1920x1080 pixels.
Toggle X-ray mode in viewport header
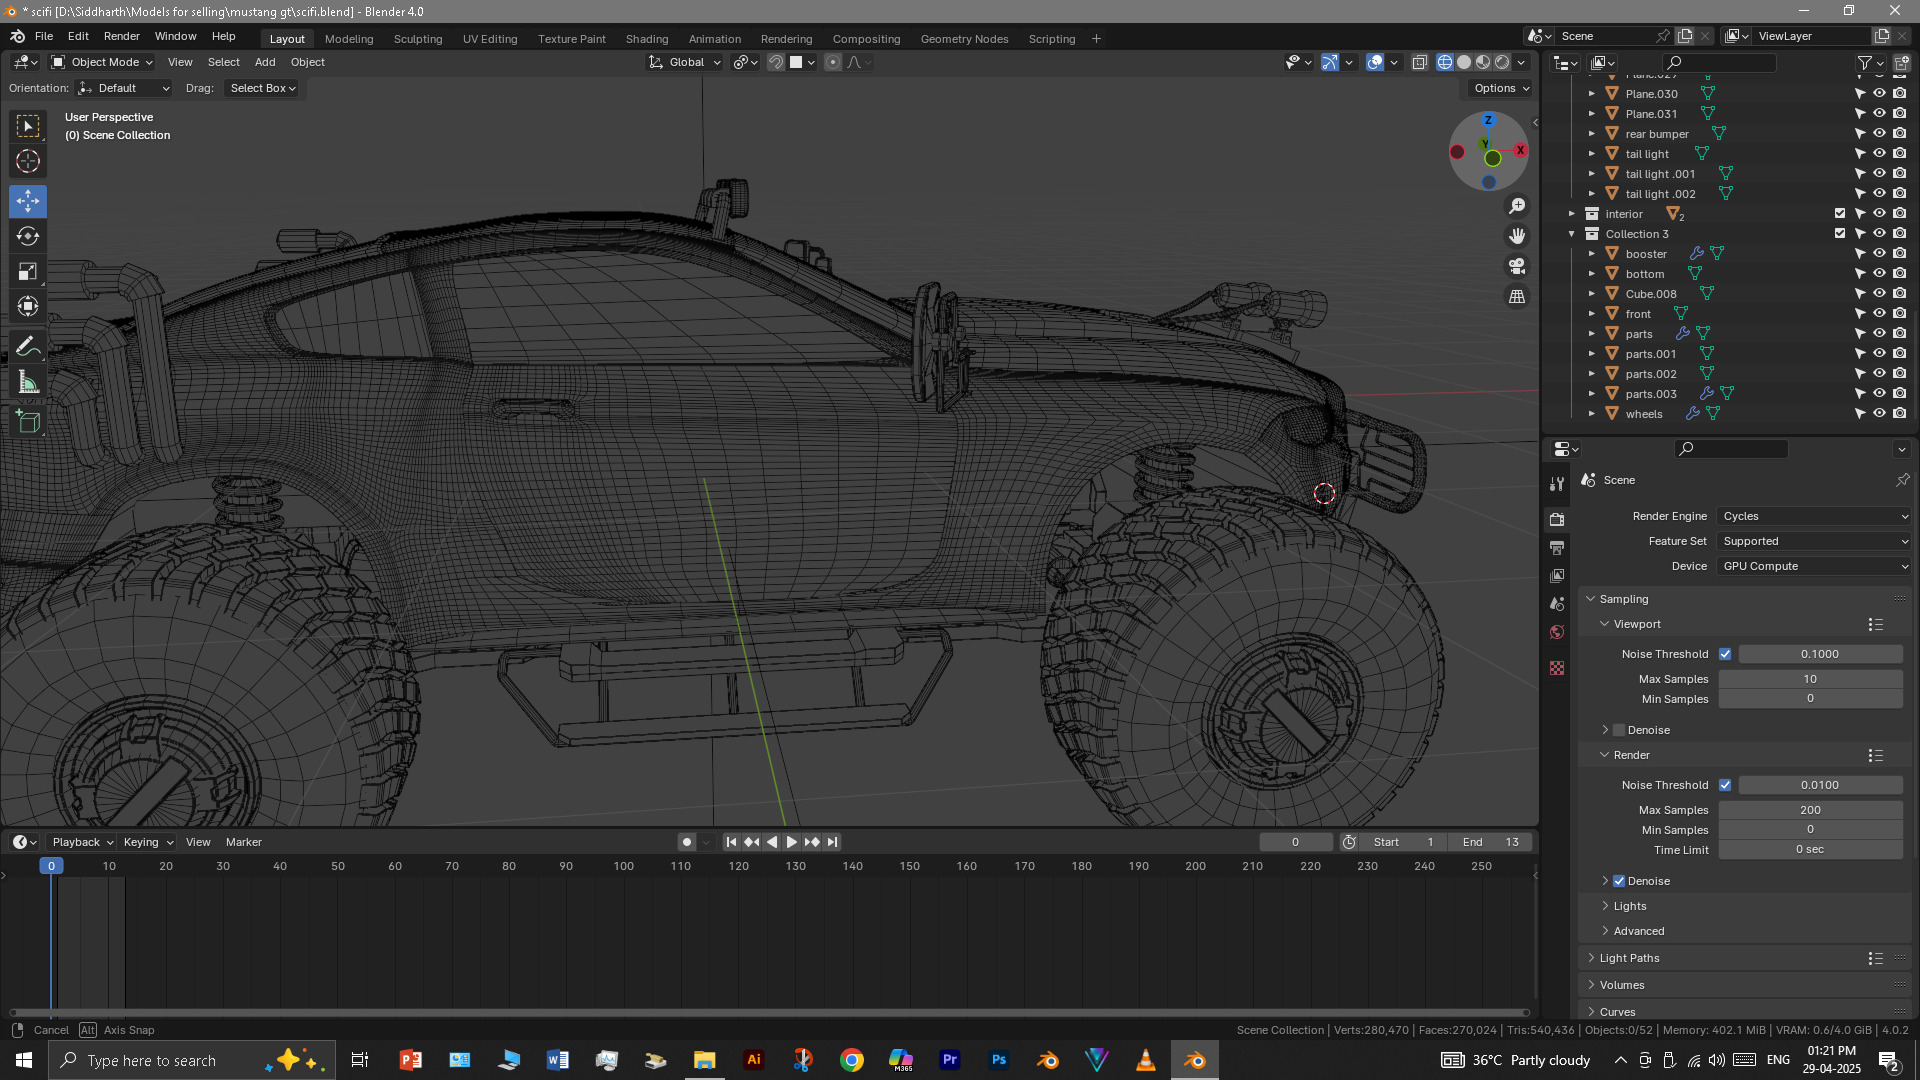[x=1420, y=62]
